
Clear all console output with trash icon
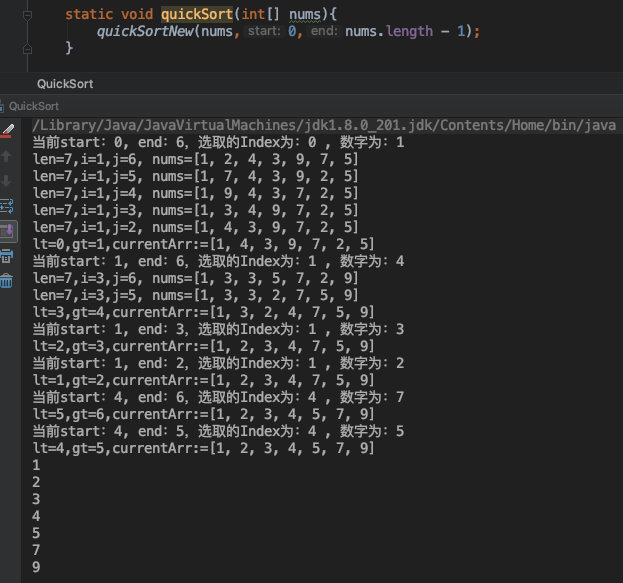click(x=7, y=281)
